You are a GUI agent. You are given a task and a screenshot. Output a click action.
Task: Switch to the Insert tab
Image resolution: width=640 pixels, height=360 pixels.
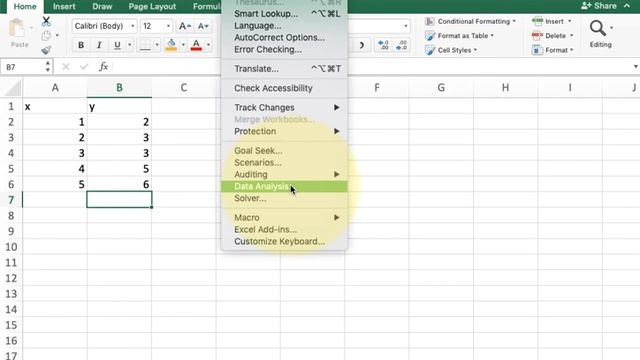click(x=64, y=7)
